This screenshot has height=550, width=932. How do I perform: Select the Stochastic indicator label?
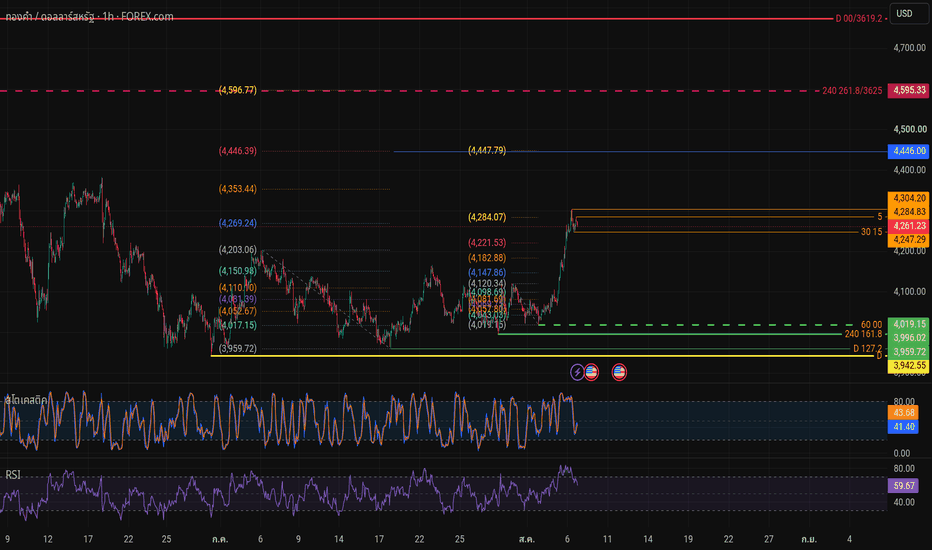pos(26,400)
